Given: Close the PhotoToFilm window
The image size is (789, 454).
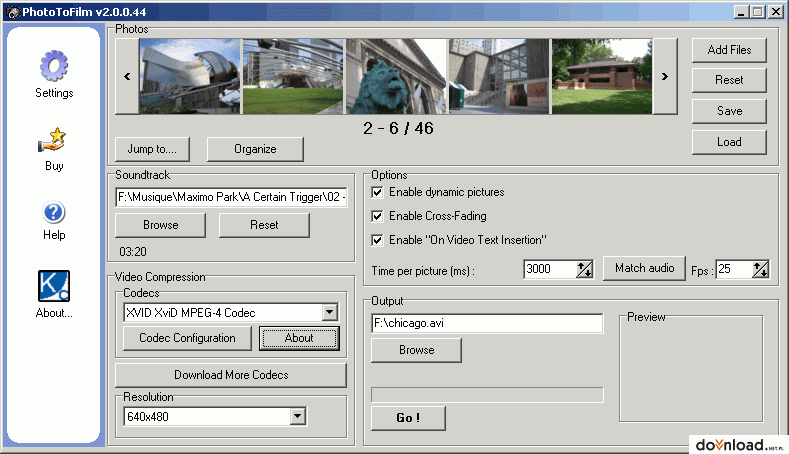Looking at the screenshot, I should coord(775,12).
